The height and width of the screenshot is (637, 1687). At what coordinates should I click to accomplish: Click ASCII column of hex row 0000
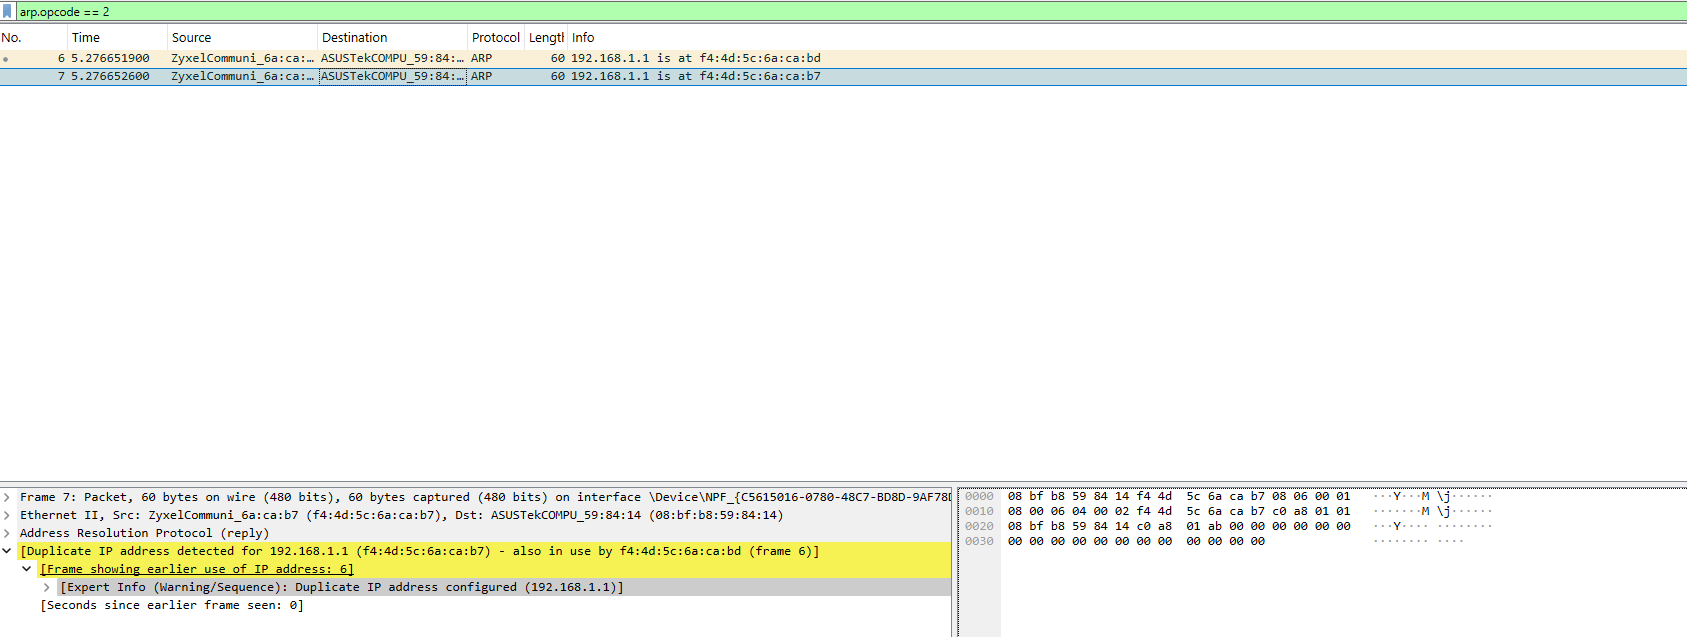[x=1432, y=496]
